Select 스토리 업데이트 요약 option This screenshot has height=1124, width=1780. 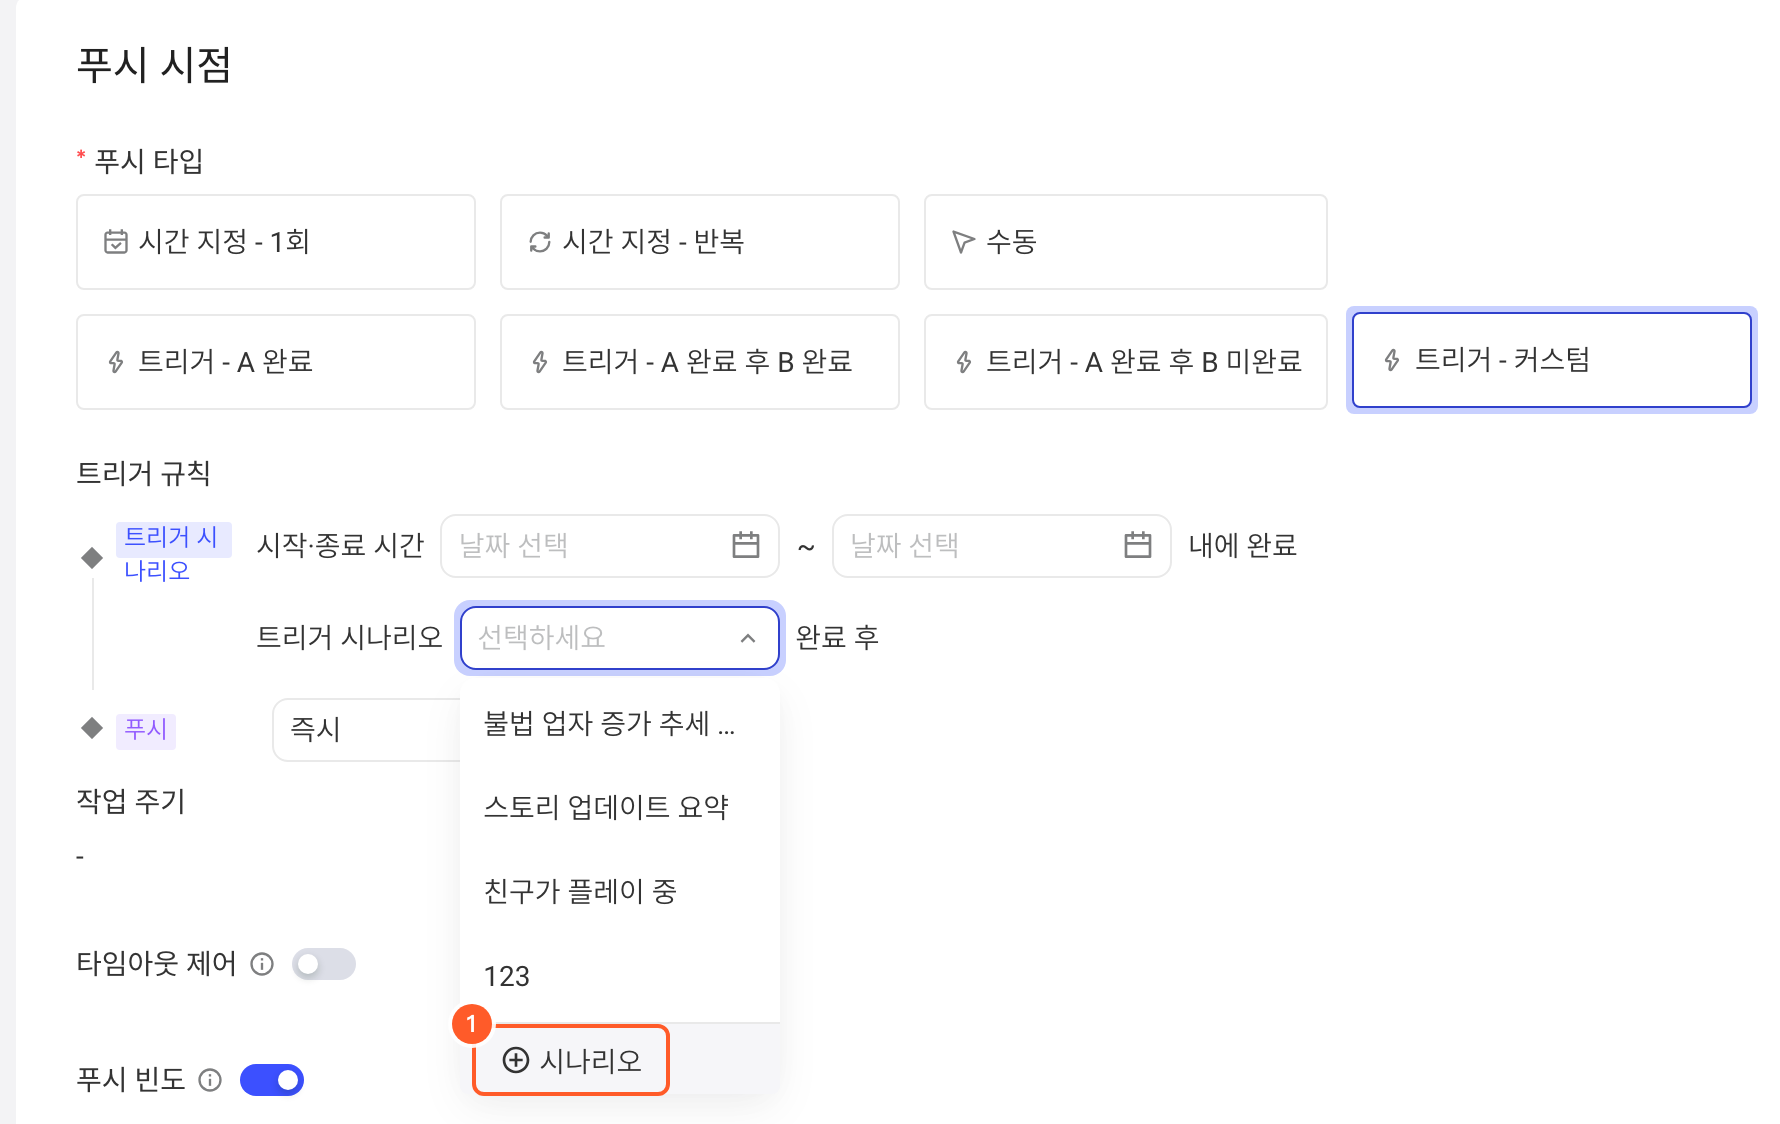(x=620, y=807)
